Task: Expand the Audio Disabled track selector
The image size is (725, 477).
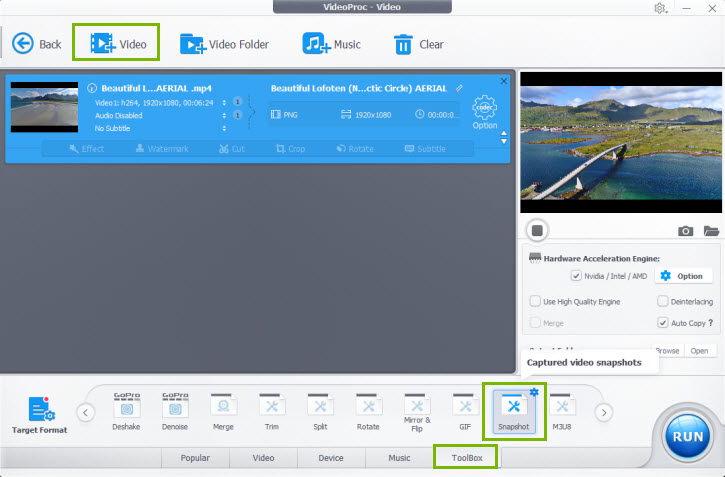Action: (x=224, y=116)
